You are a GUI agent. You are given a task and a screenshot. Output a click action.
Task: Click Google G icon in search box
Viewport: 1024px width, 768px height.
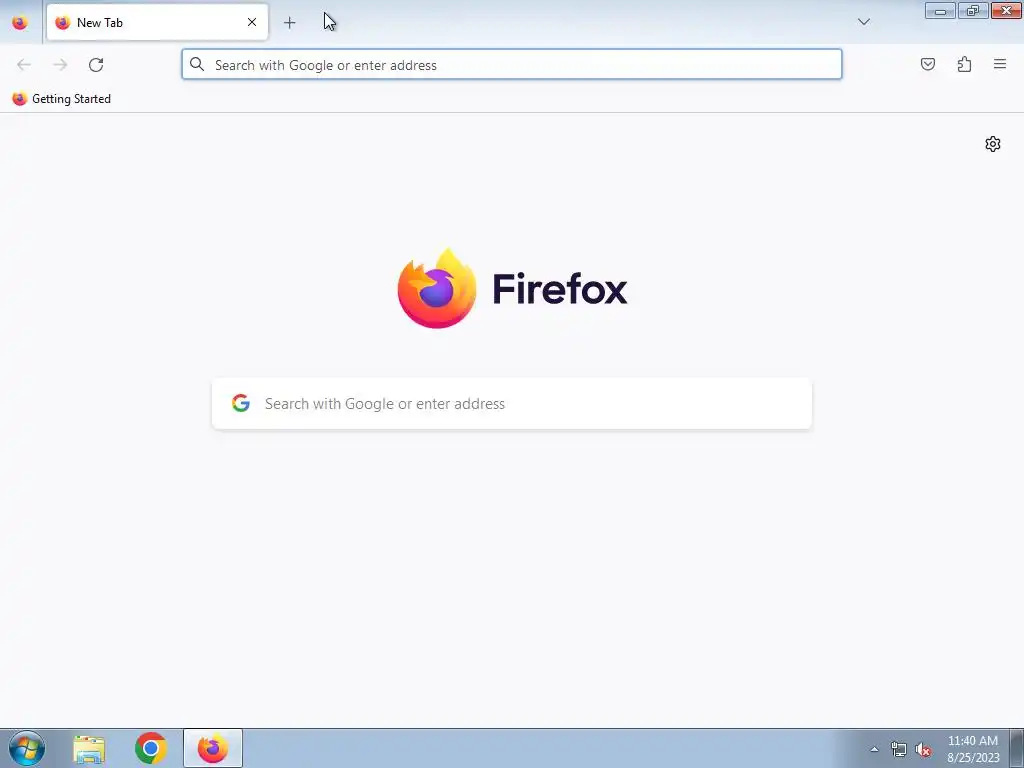click(241, 404)
